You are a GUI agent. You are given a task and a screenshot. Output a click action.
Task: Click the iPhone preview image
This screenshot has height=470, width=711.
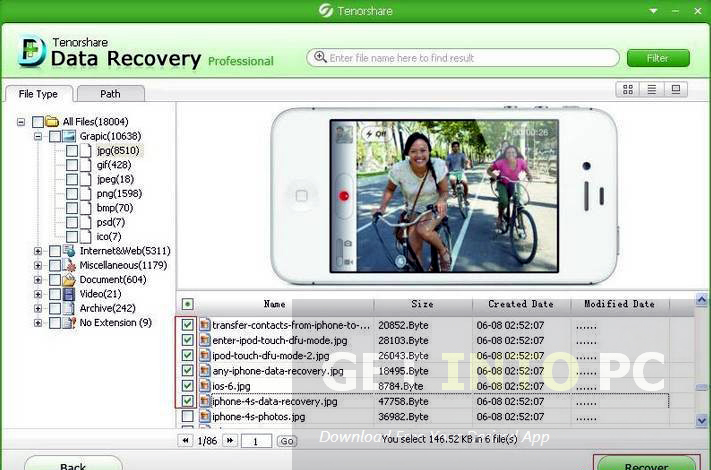coord(444,196)
